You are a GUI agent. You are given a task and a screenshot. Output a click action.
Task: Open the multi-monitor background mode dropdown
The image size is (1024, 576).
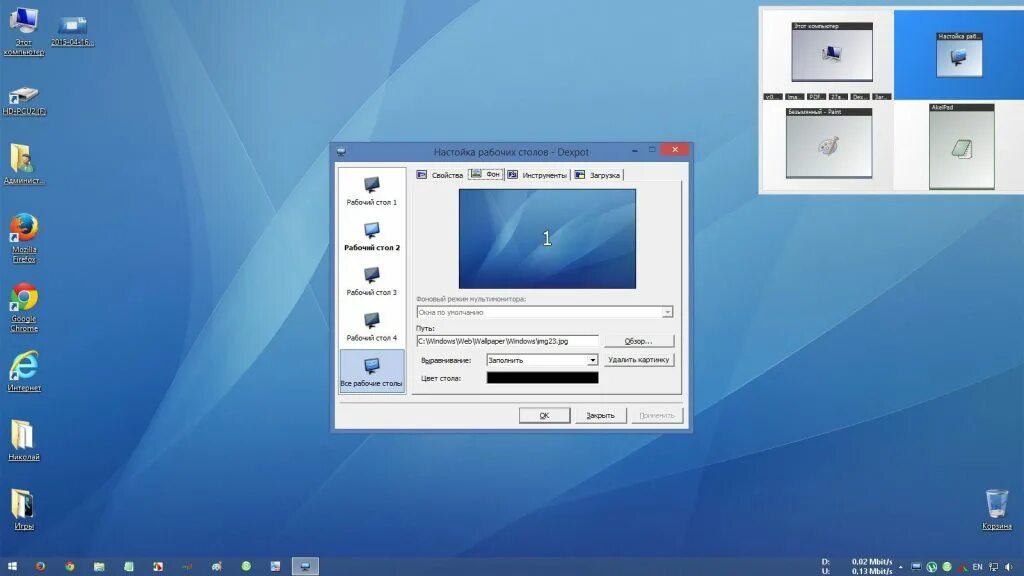tap(545, 312)
